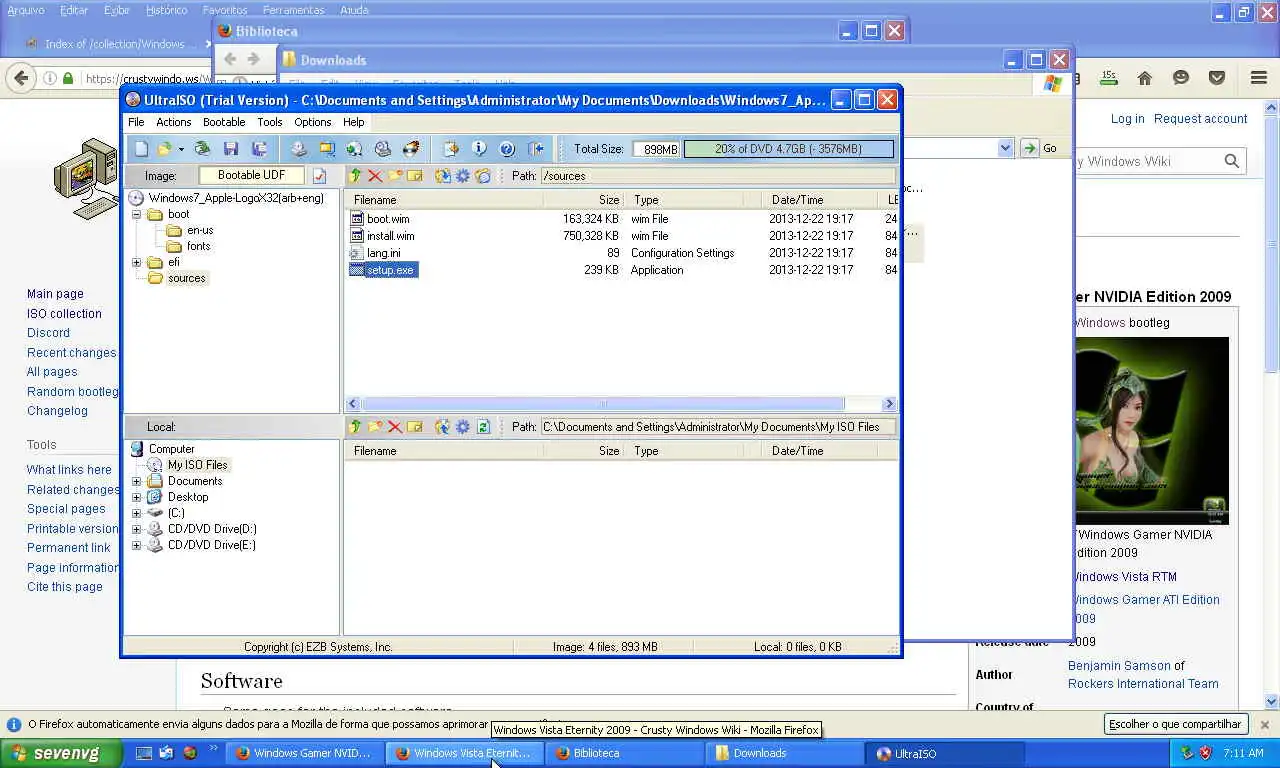Click the Bootable UDF image type field
The image size is (1280, 768).
click(x=252, y=175)
